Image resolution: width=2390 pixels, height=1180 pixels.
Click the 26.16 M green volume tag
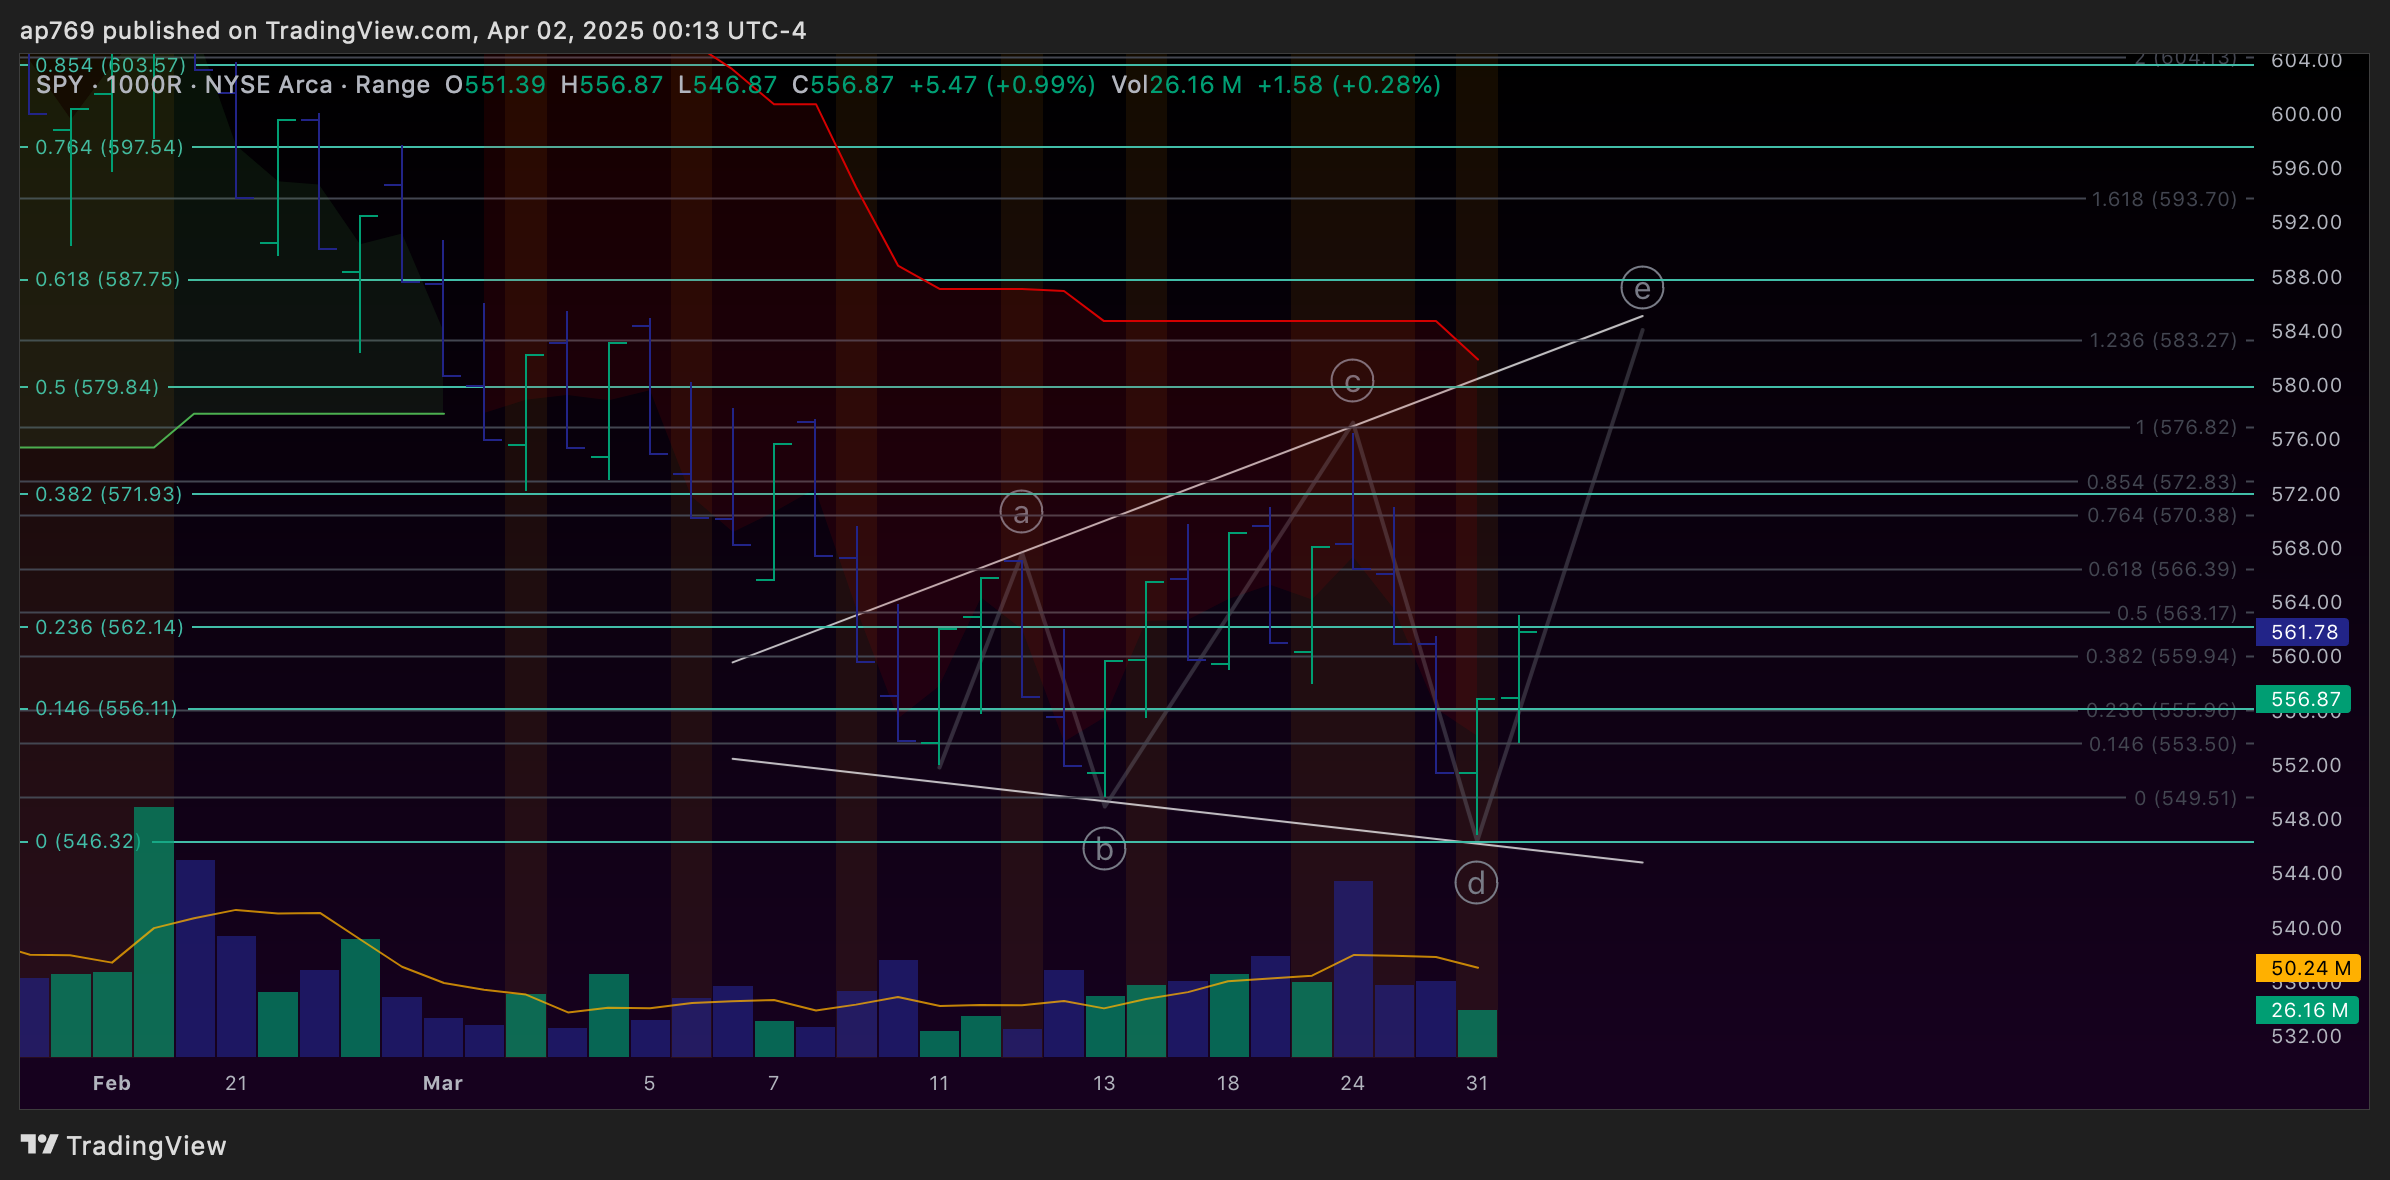(2308, 1010)
